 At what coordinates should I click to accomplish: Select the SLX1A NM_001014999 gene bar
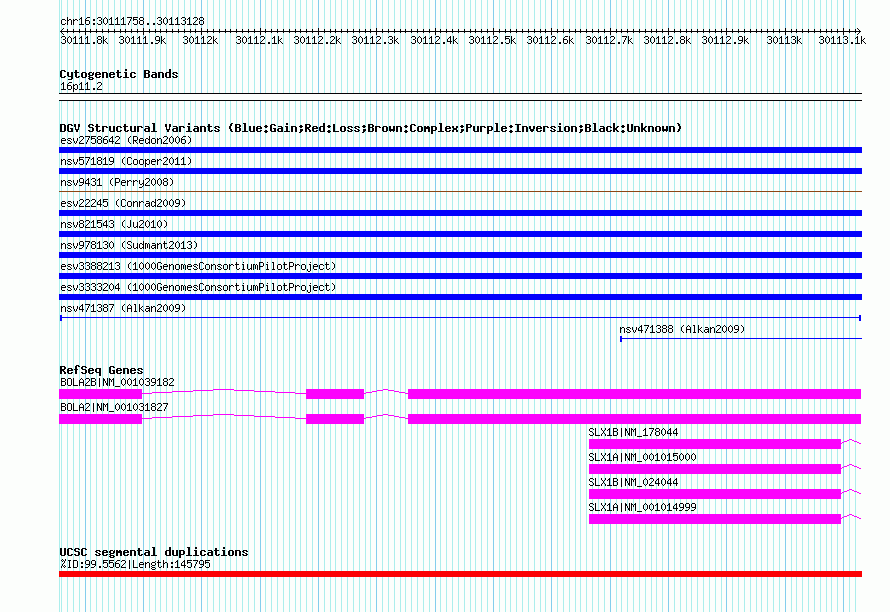715,519
